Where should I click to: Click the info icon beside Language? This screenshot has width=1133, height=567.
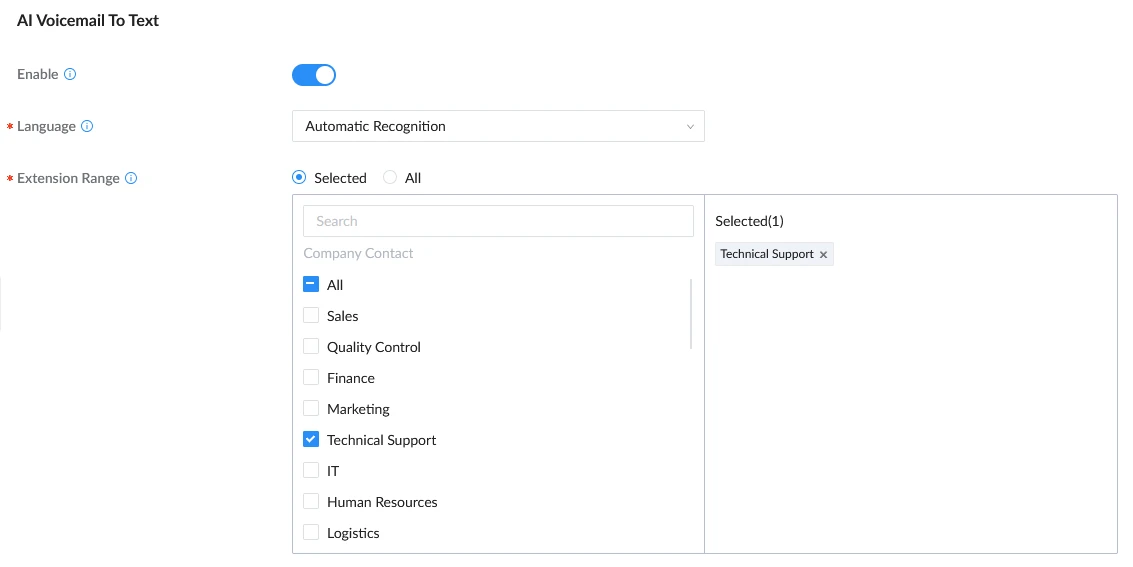click(x=87, y=126)
